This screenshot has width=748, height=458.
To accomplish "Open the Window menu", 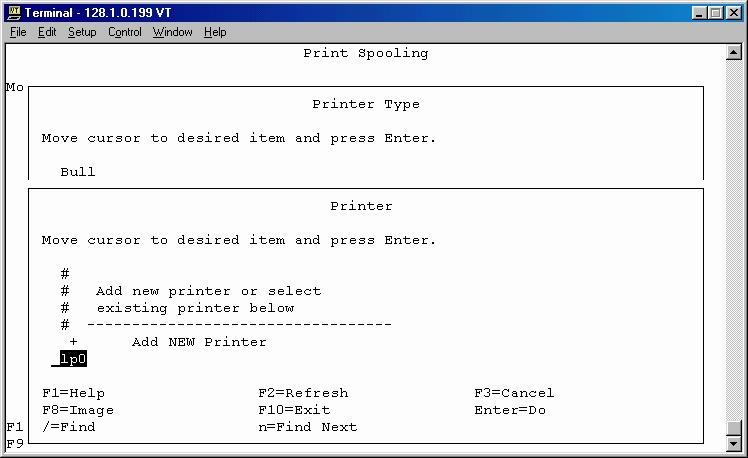I will [172, 32].
